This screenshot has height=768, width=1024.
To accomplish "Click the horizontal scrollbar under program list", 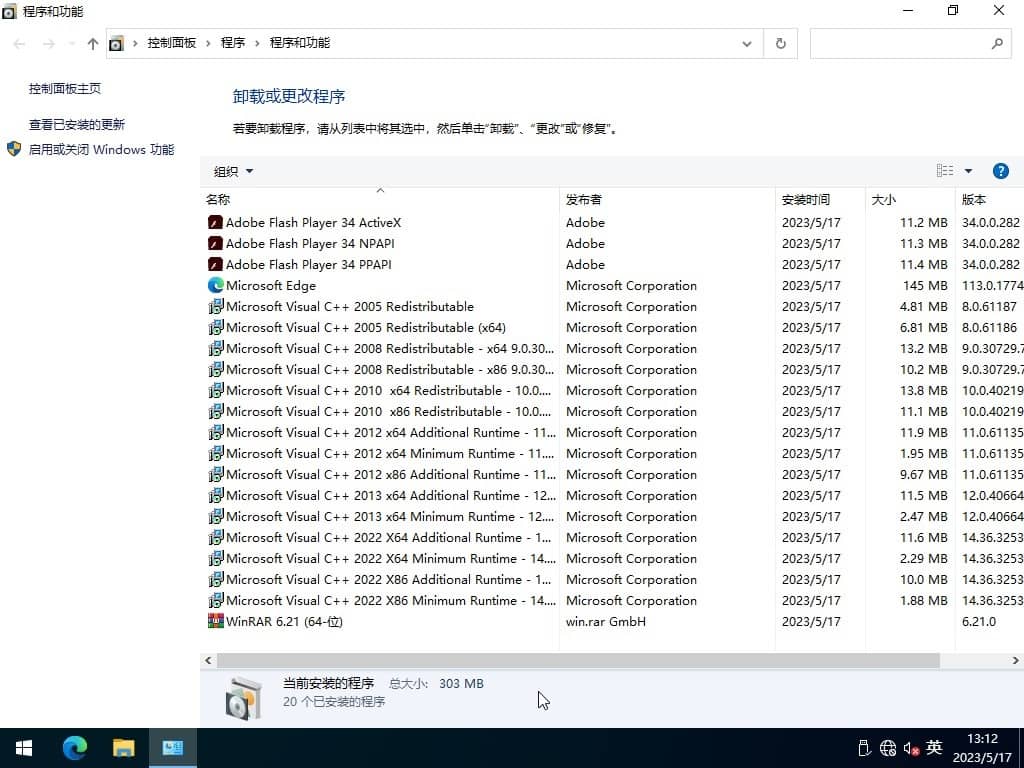I will tap(578, 661).
